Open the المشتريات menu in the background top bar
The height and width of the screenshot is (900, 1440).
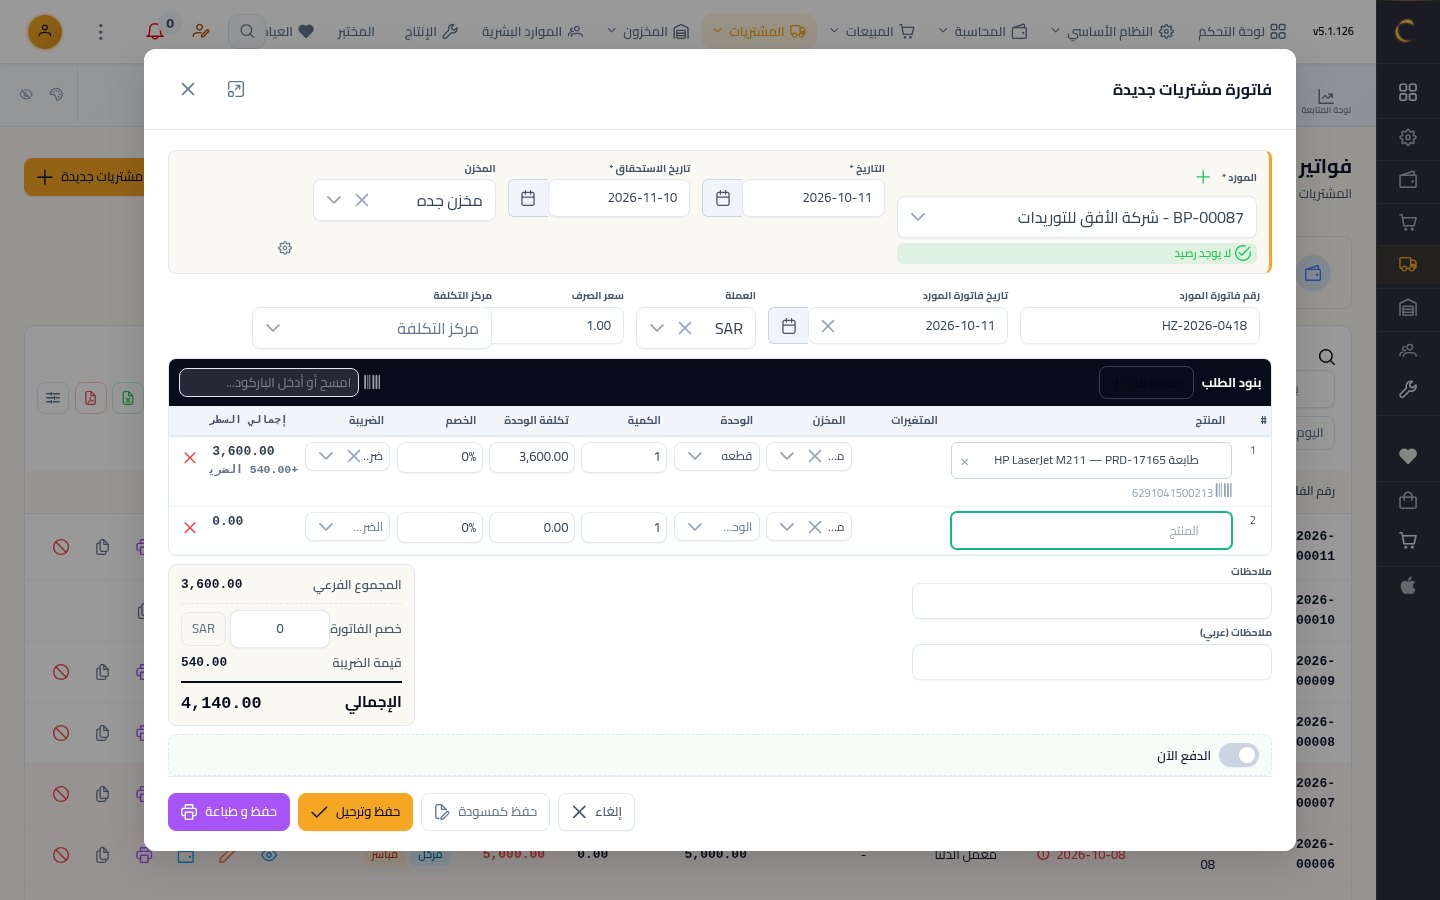tap(760, 32)
